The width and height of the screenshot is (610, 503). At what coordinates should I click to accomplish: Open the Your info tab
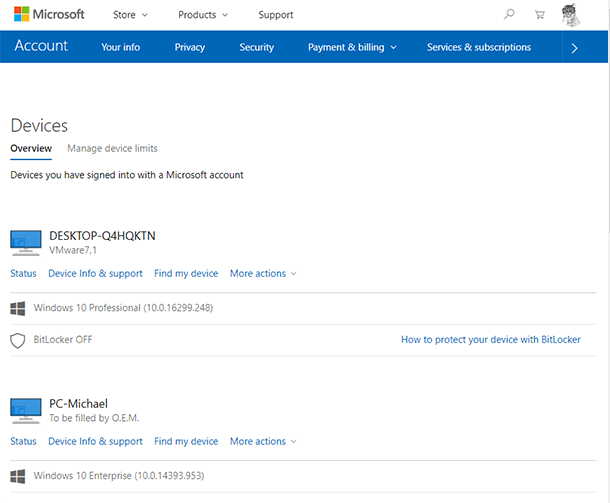pos(121,47)
